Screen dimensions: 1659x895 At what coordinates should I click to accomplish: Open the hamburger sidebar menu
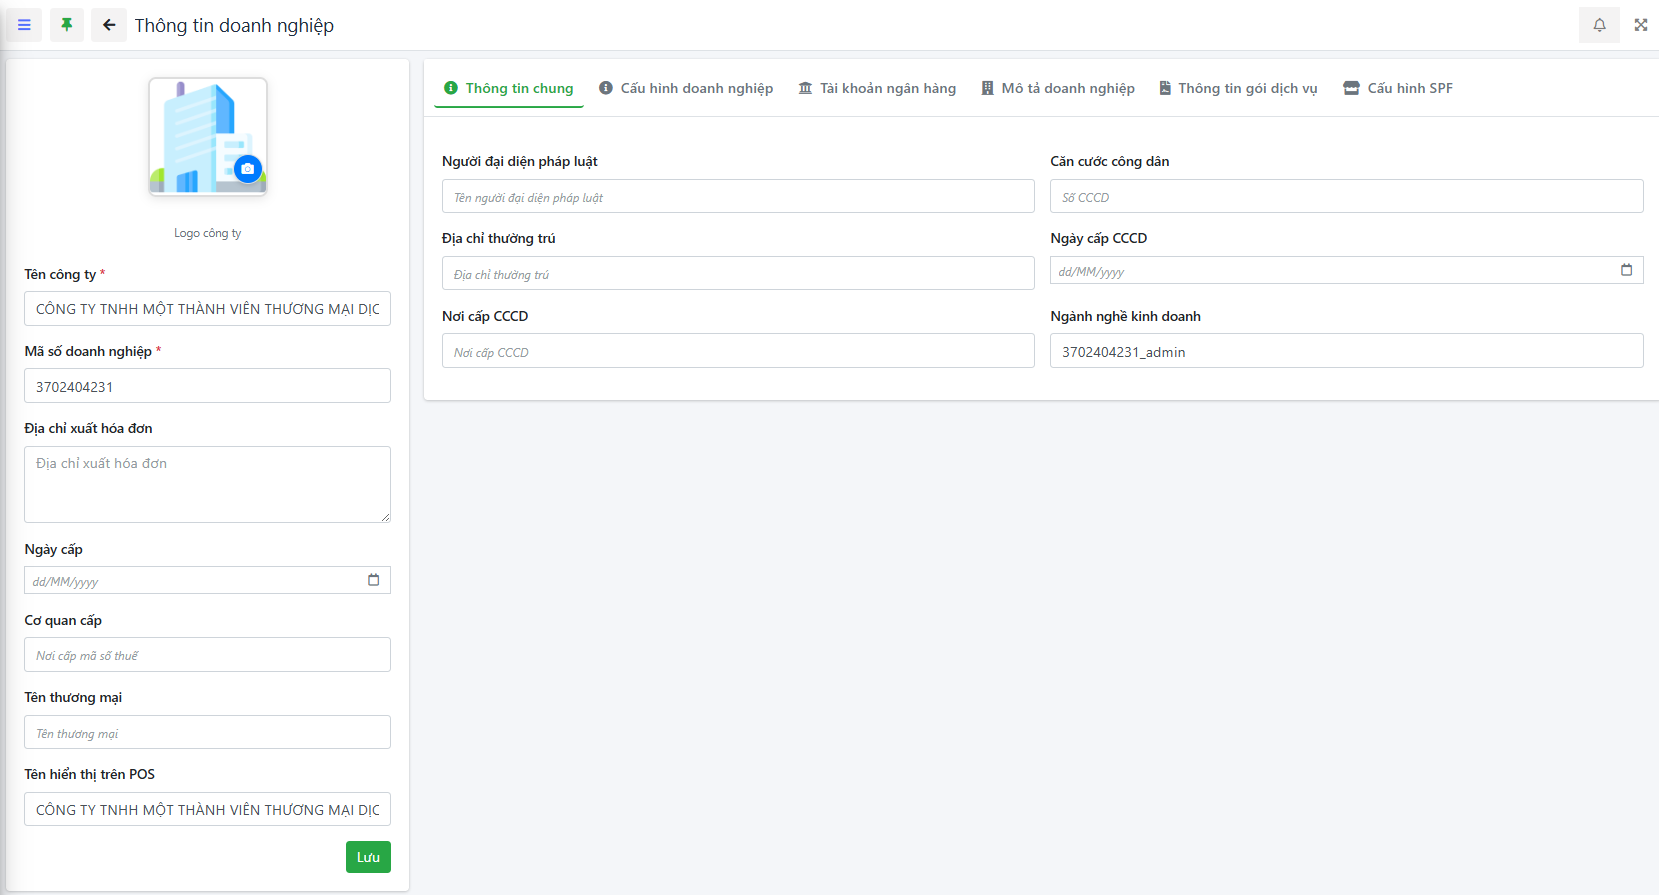[24, 25]
